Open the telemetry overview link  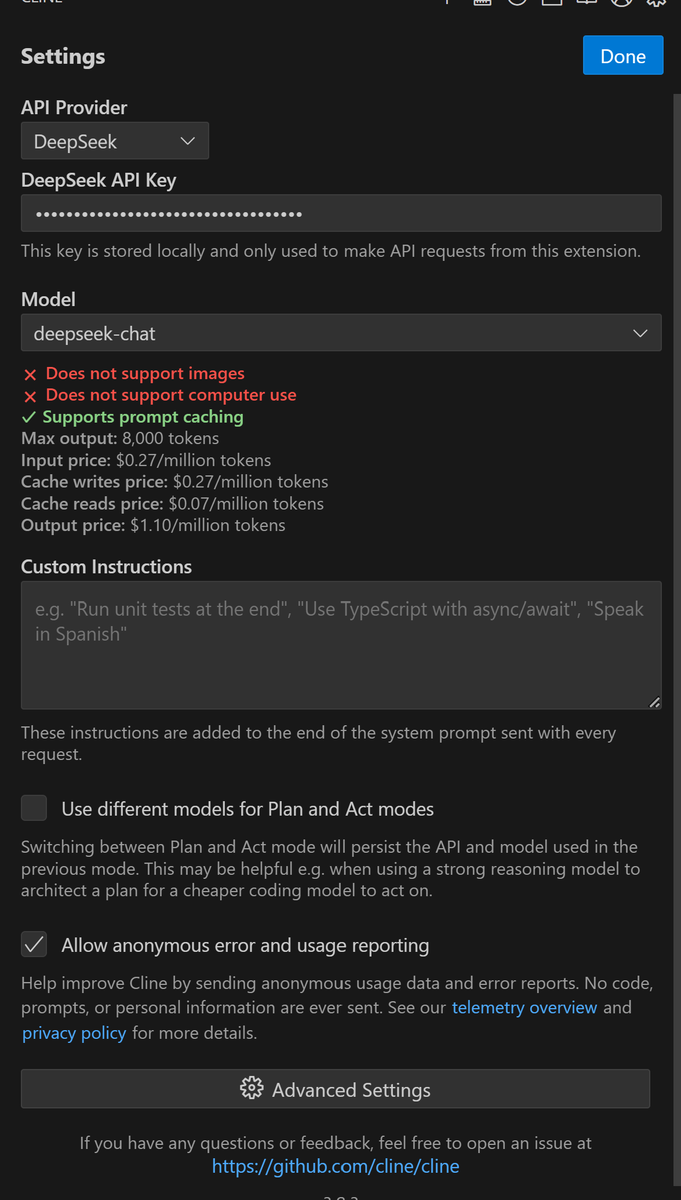pyautogui.click(x=524, y=1007)
